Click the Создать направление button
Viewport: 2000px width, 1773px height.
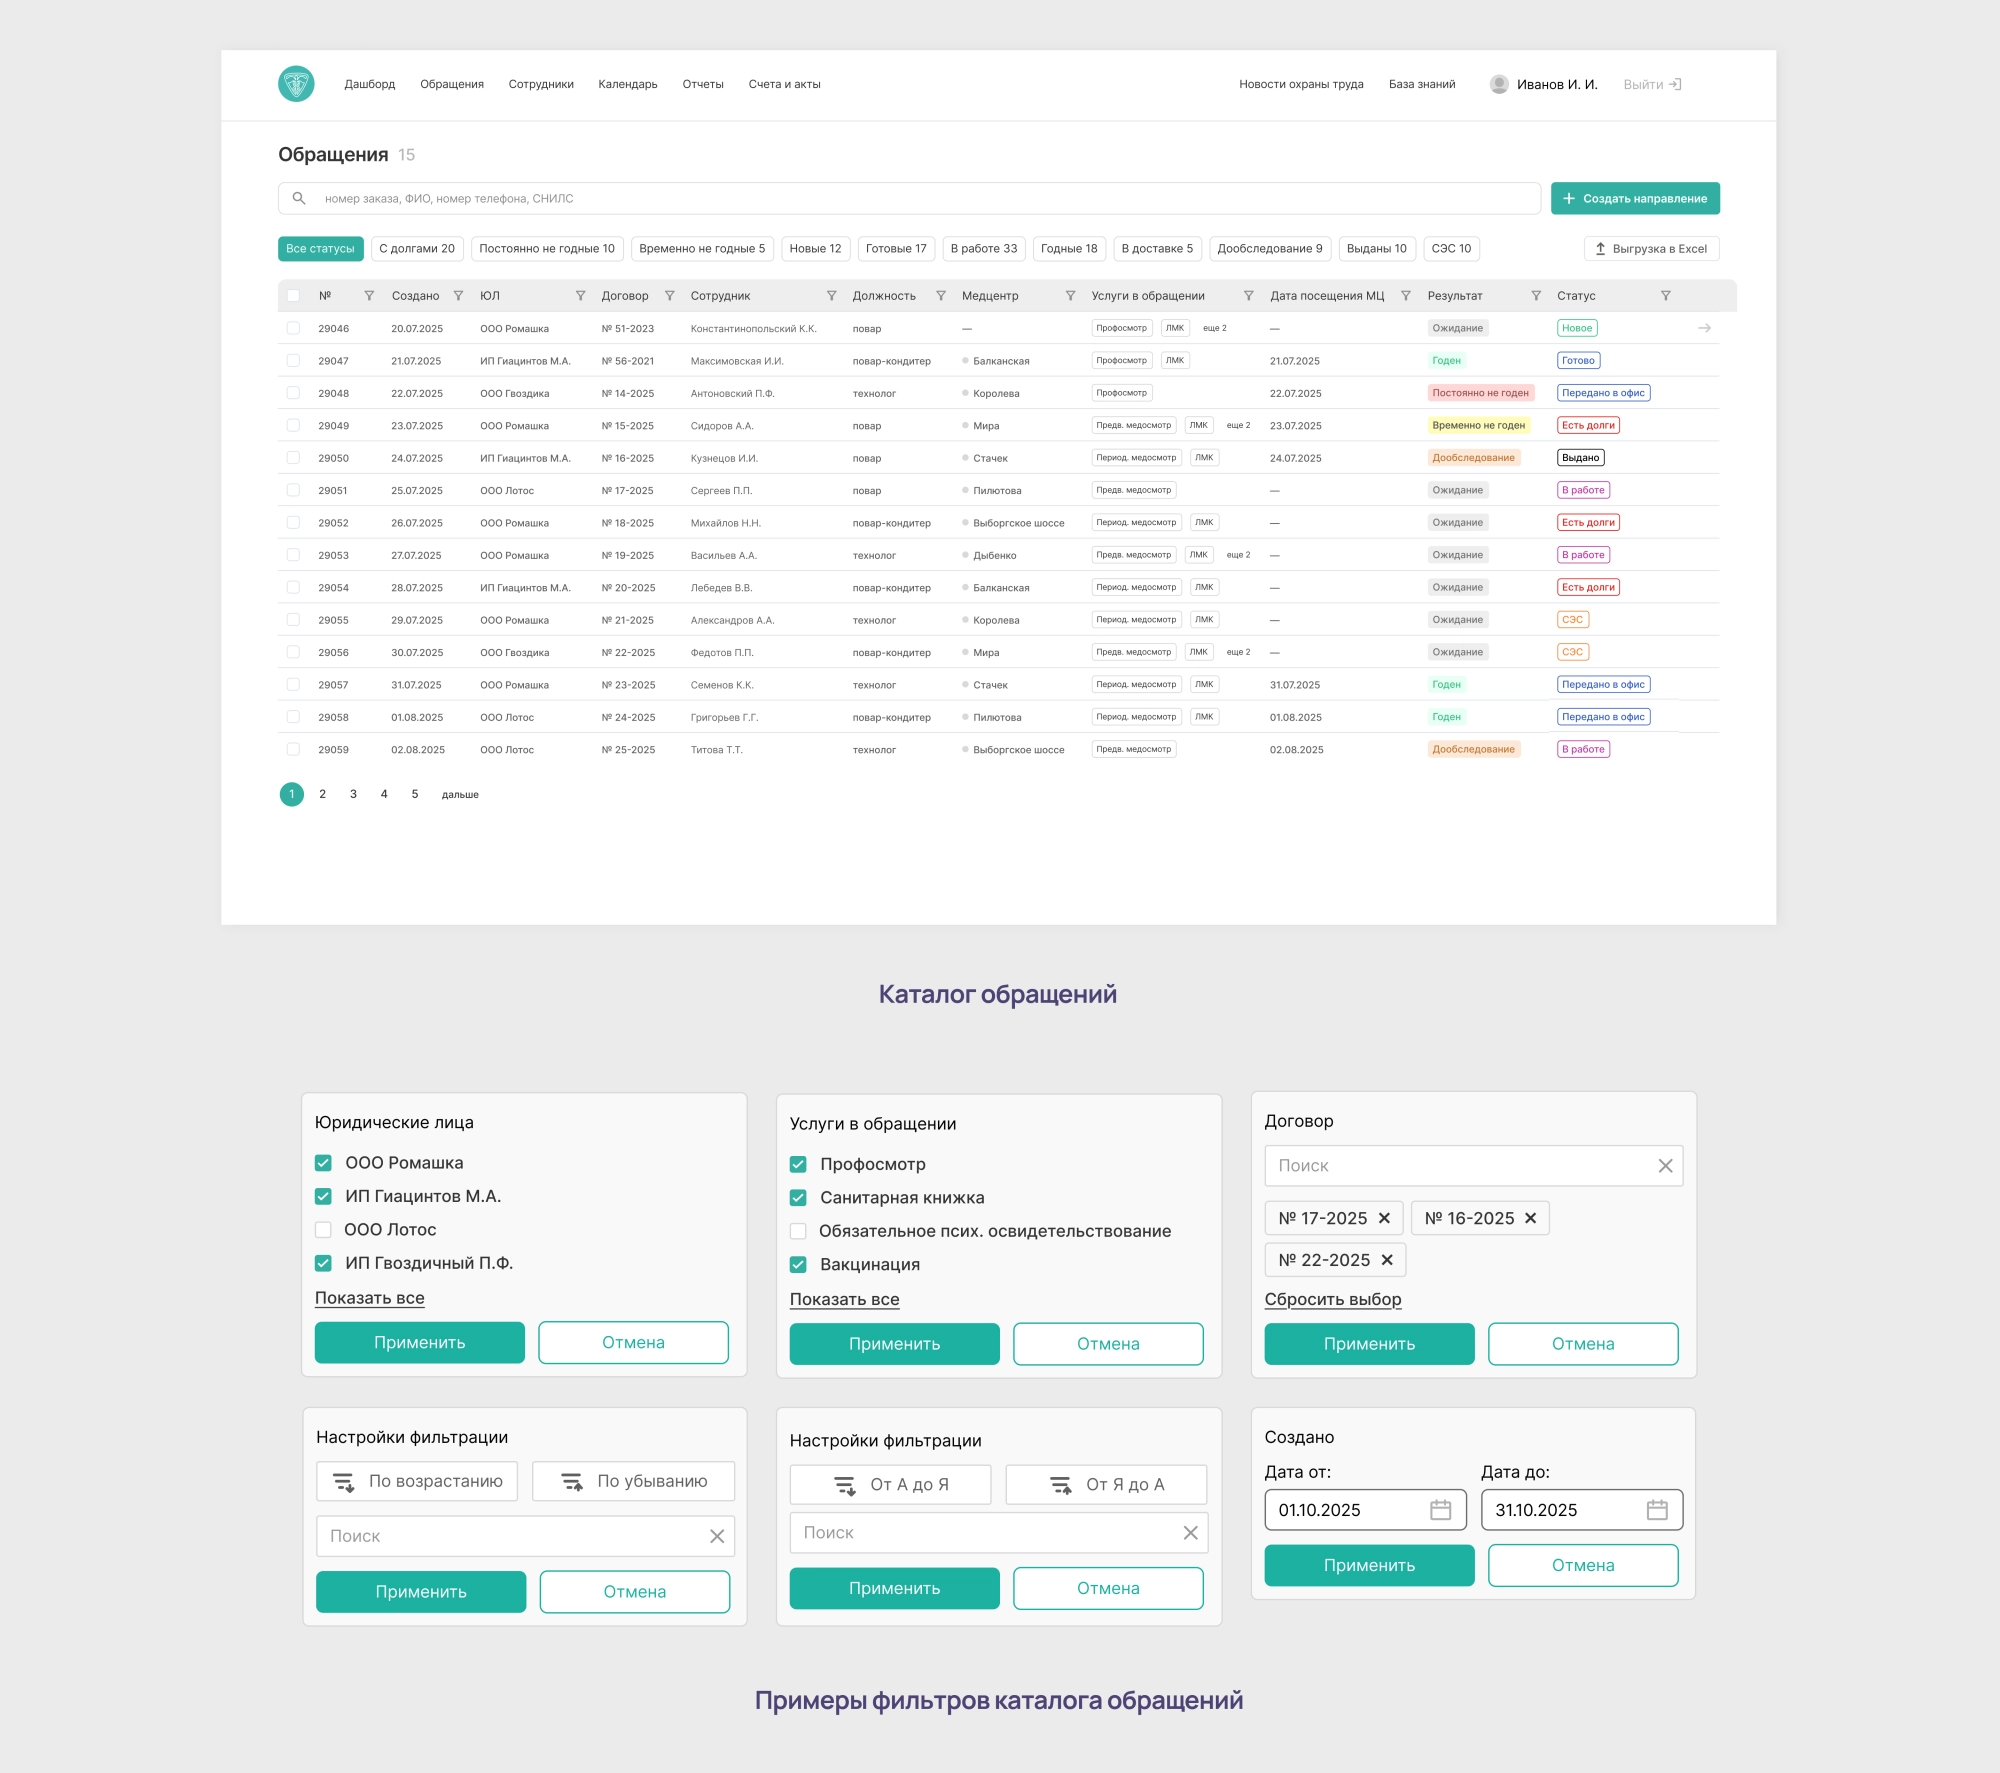[1634, 199]
